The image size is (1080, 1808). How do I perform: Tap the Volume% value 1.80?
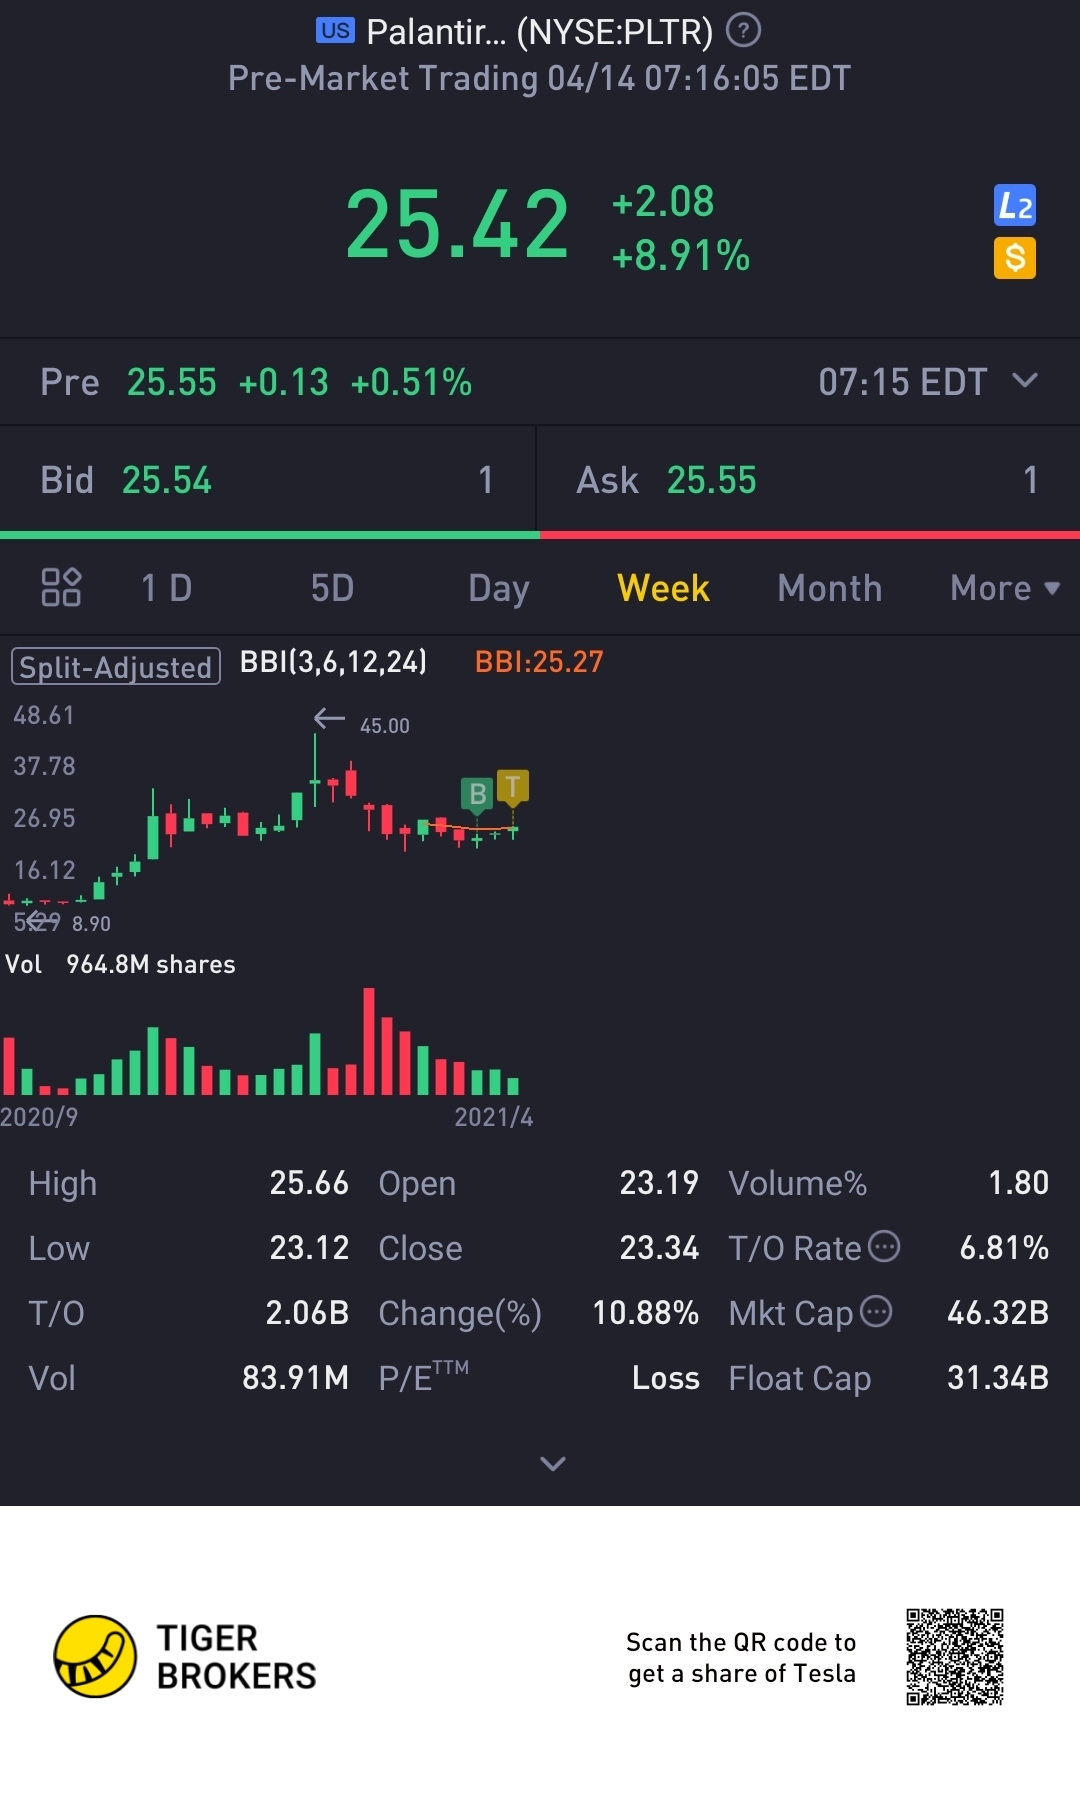[1018, 1183]
